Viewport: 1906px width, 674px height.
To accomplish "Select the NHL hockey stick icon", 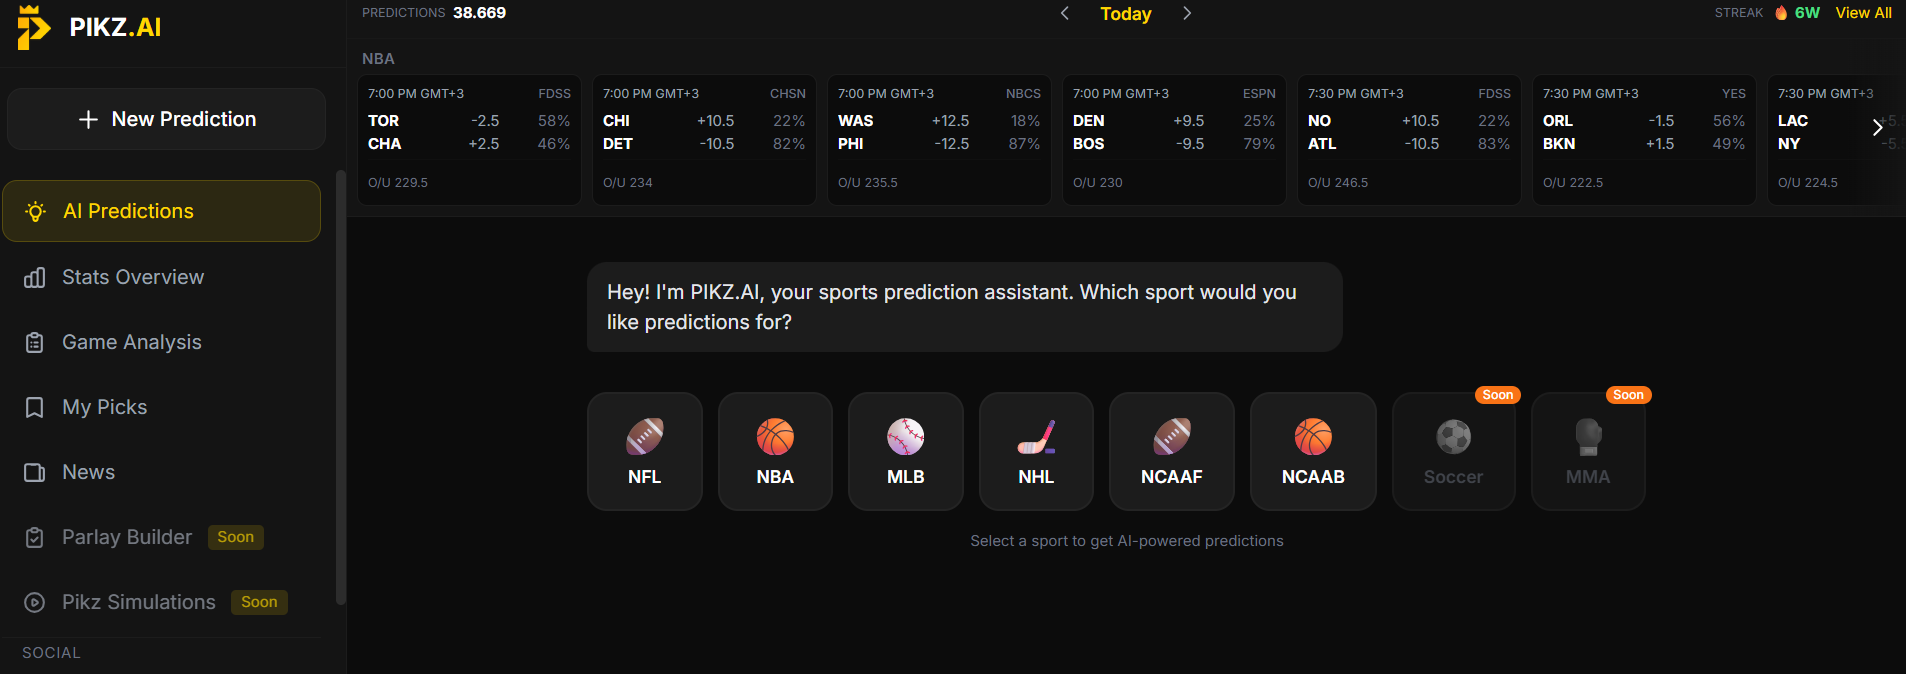I will click(1036, 437).
